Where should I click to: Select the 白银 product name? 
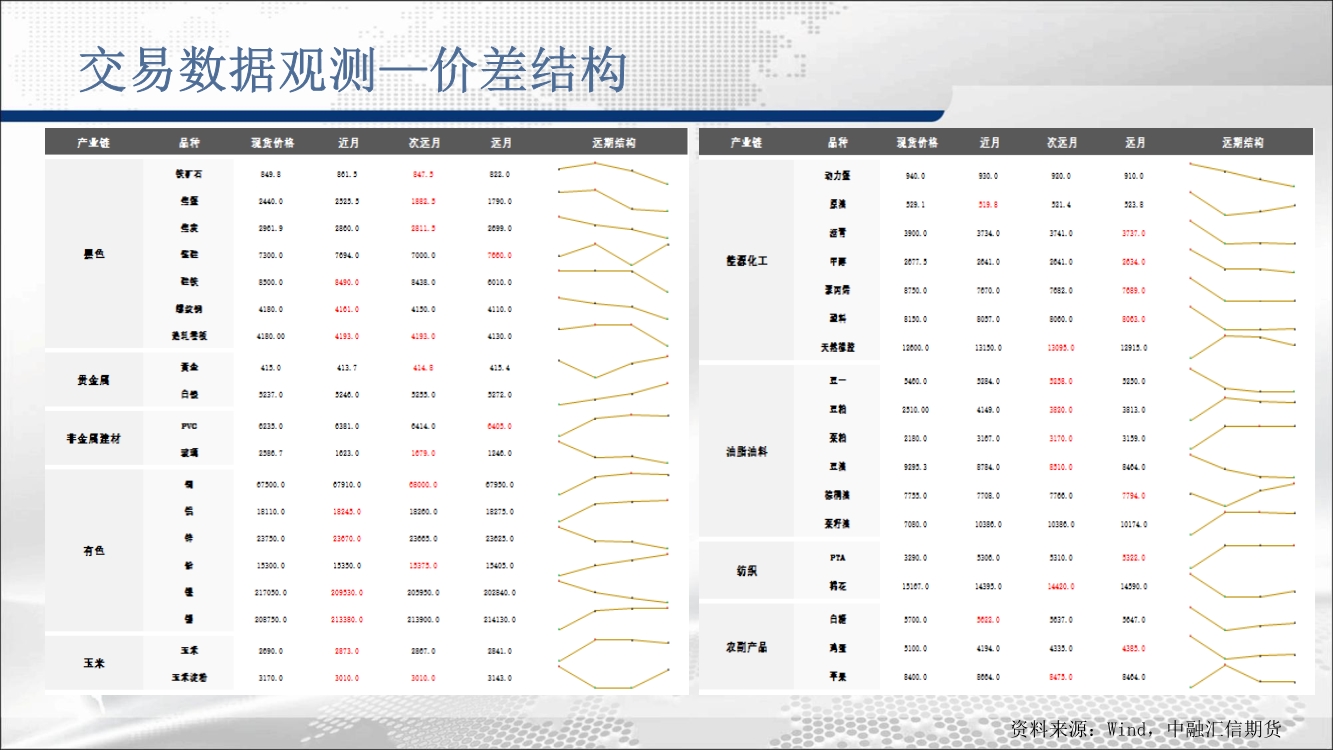coord(188,394)
